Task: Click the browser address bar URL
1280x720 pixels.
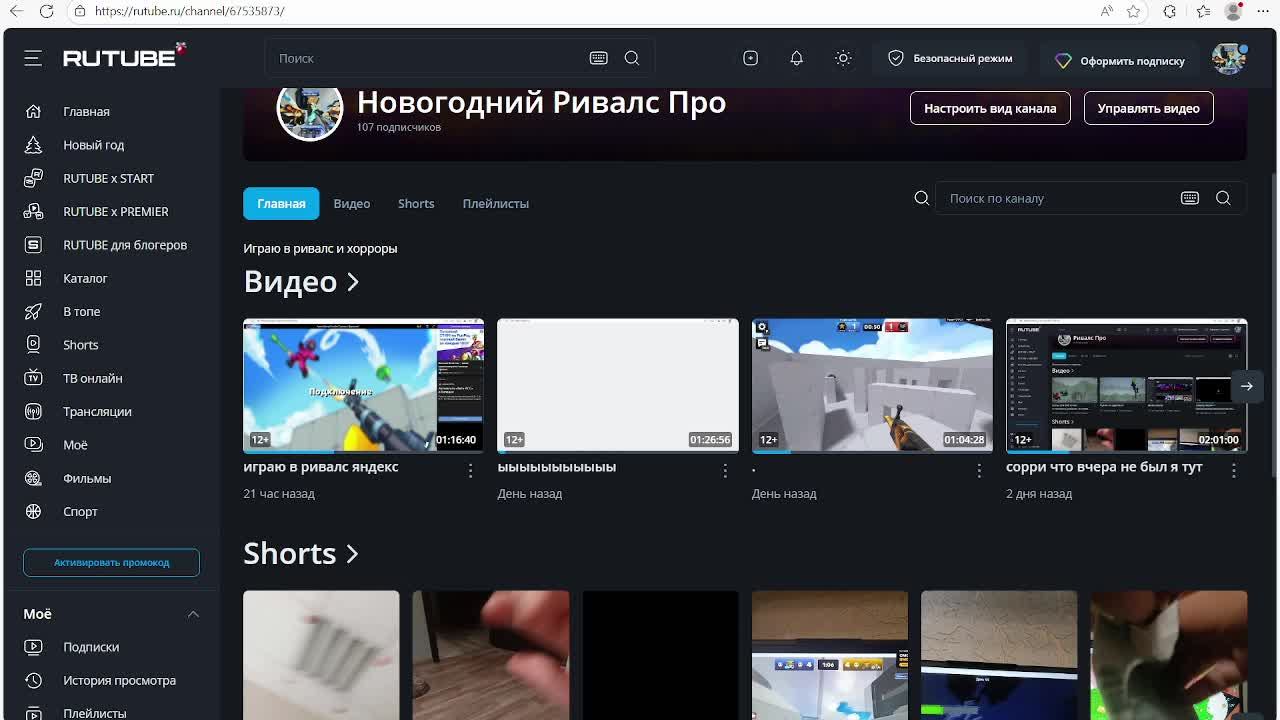Action: [190, 11]
